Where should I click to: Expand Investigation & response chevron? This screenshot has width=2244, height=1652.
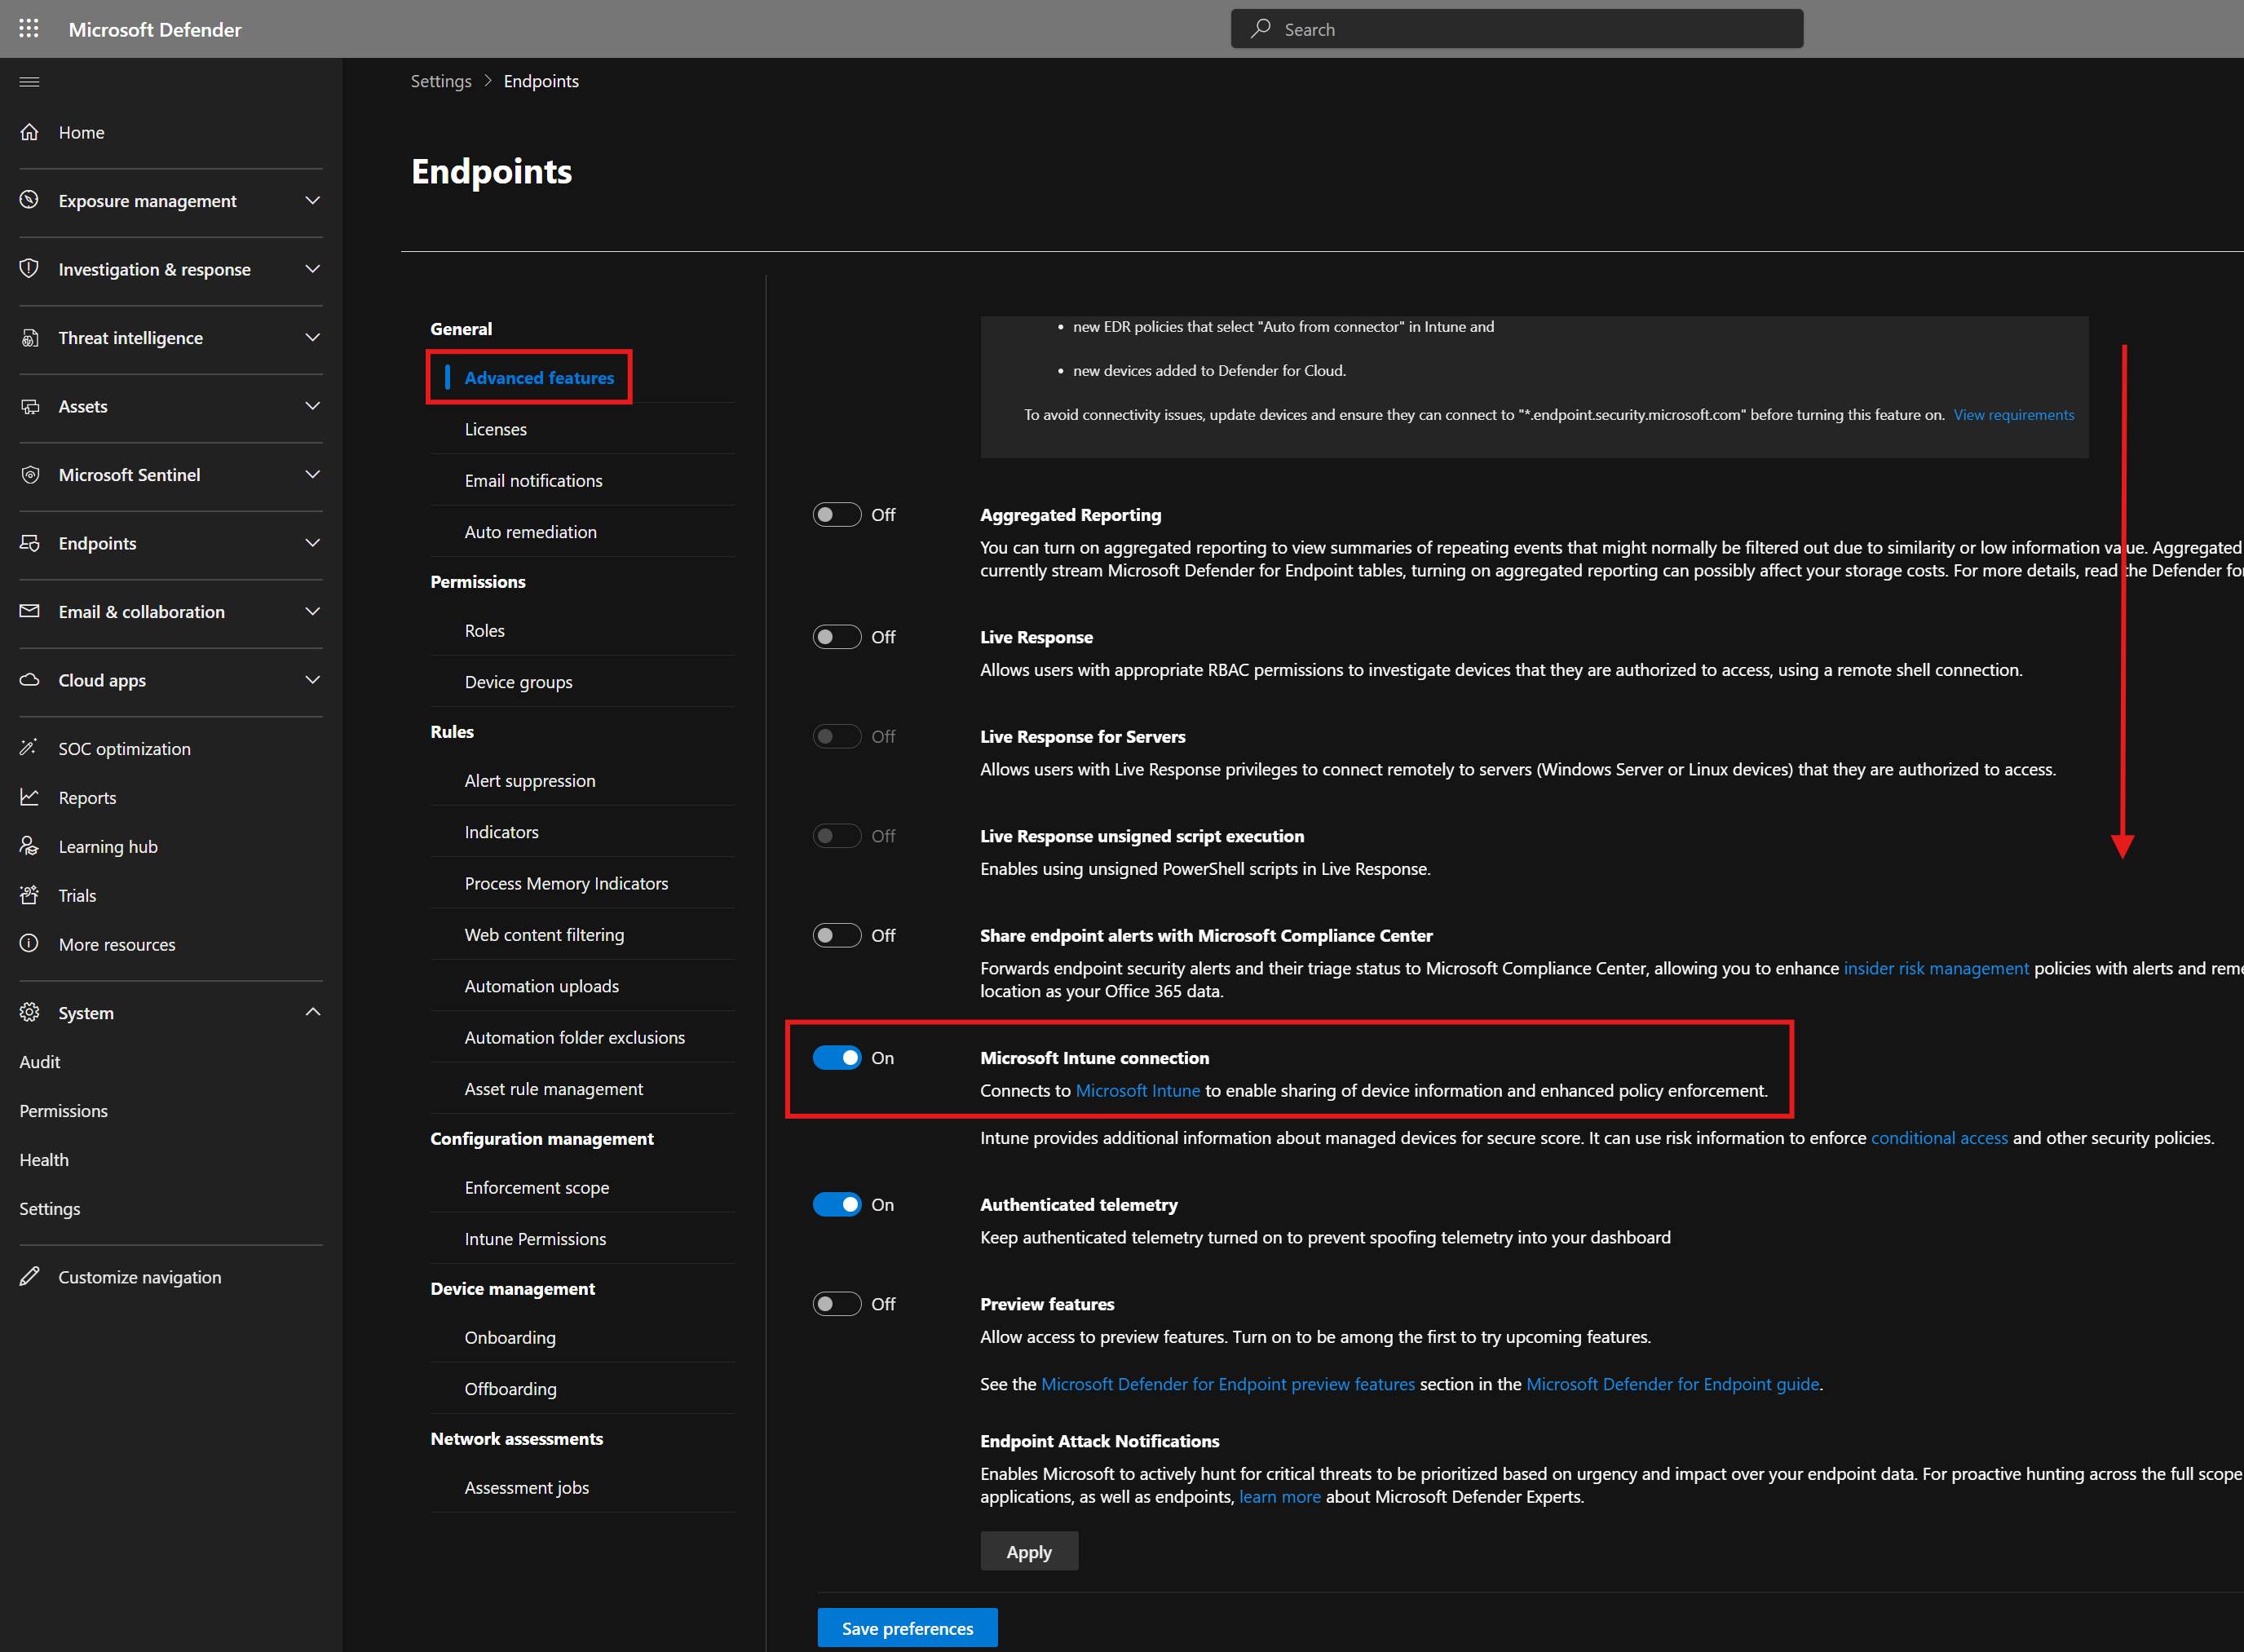click(x=312, y=269)
